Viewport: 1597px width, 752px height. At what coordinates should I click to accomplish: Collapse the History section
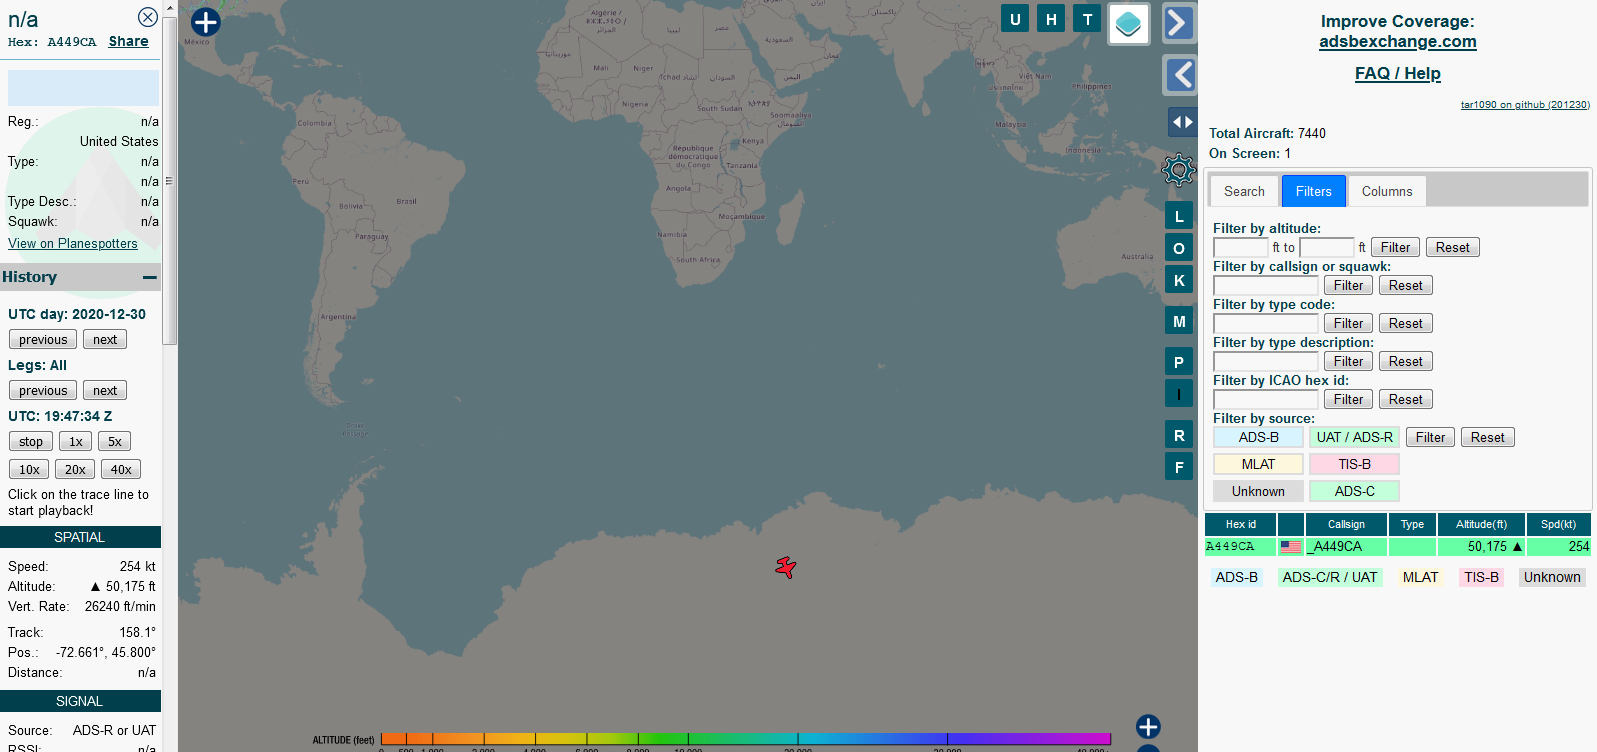pyautogui.click(x=149, y=277)
